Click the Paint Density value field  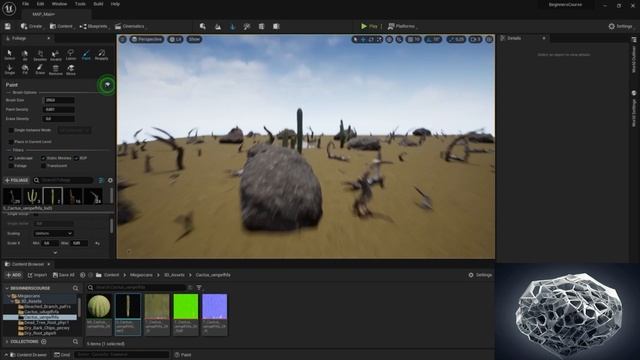coord(58,109)
